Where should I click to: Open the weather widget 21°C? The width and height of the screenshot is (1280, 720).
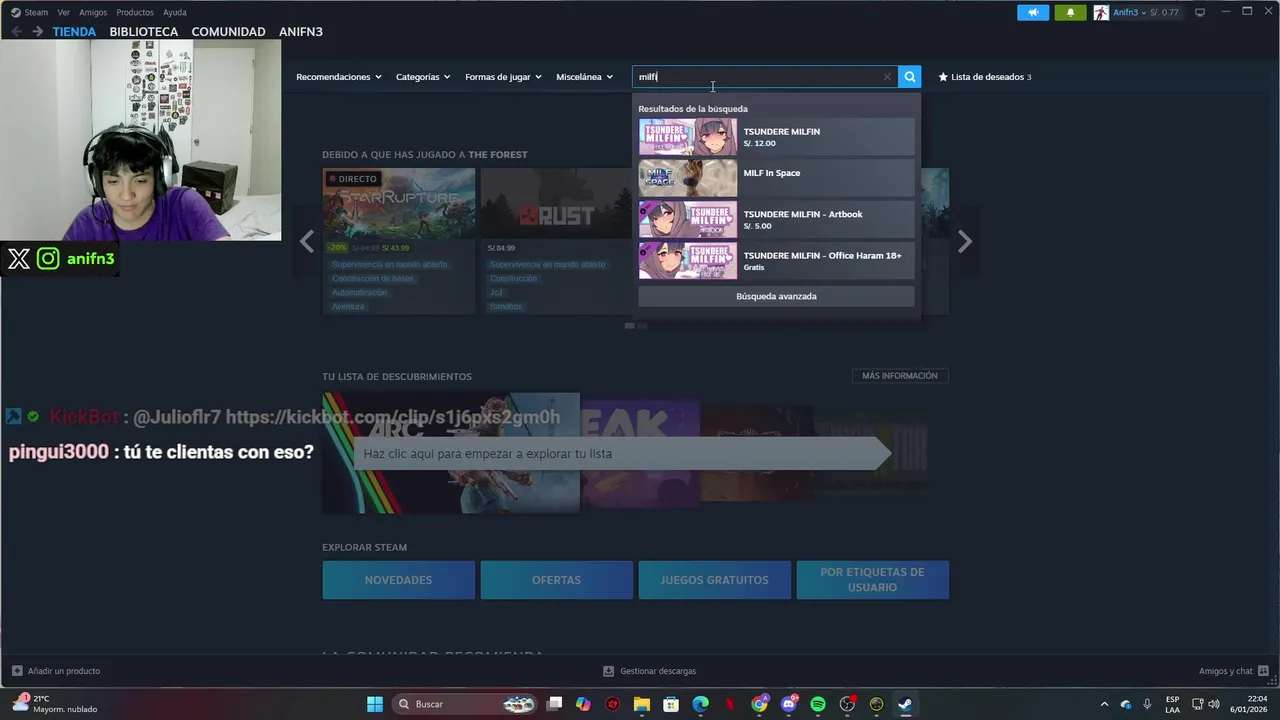55,704
